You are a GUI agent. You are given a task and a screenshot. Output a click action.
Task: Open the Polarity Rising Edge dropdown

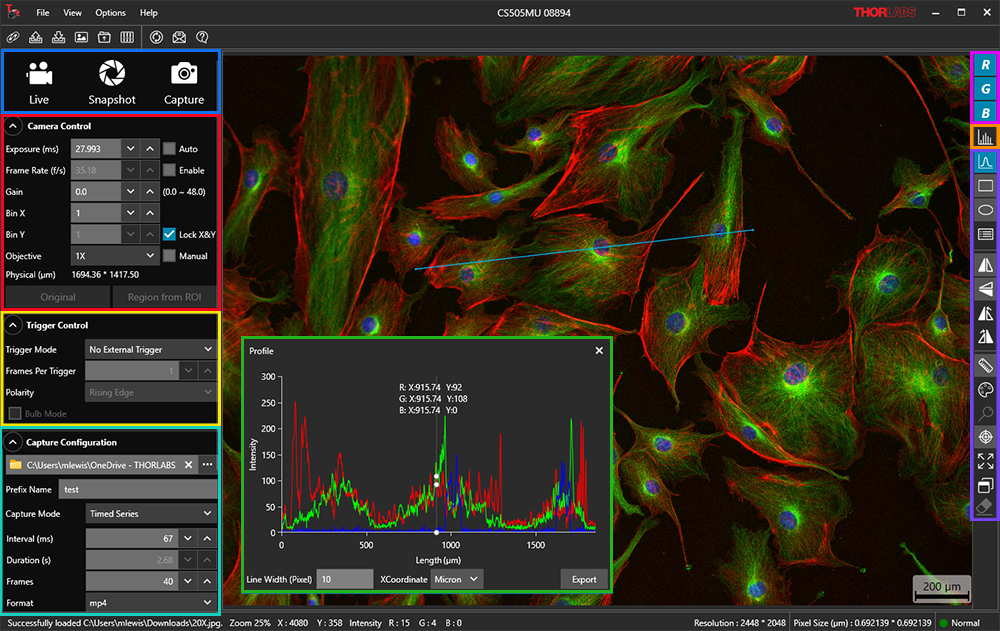[x=151, y=392]
